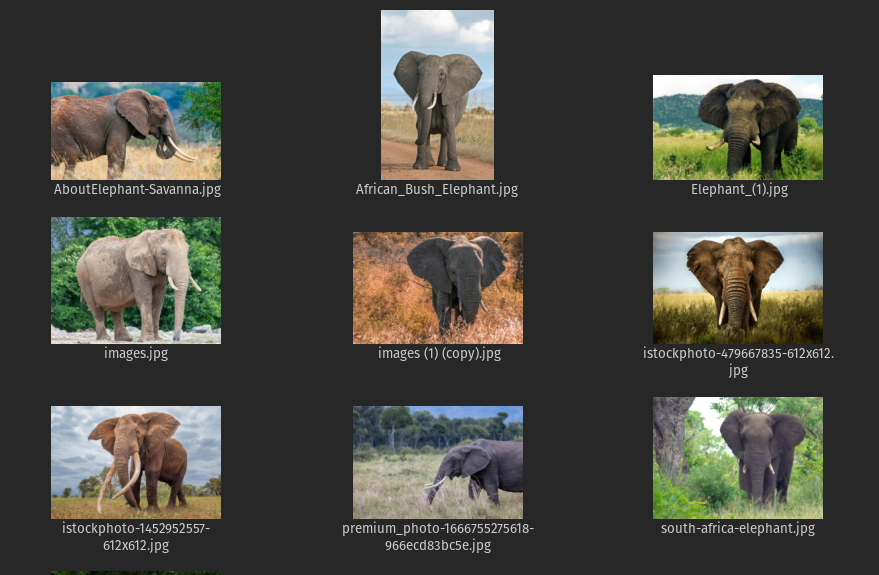Select the images.jpg elephant thumbnail

136,280
